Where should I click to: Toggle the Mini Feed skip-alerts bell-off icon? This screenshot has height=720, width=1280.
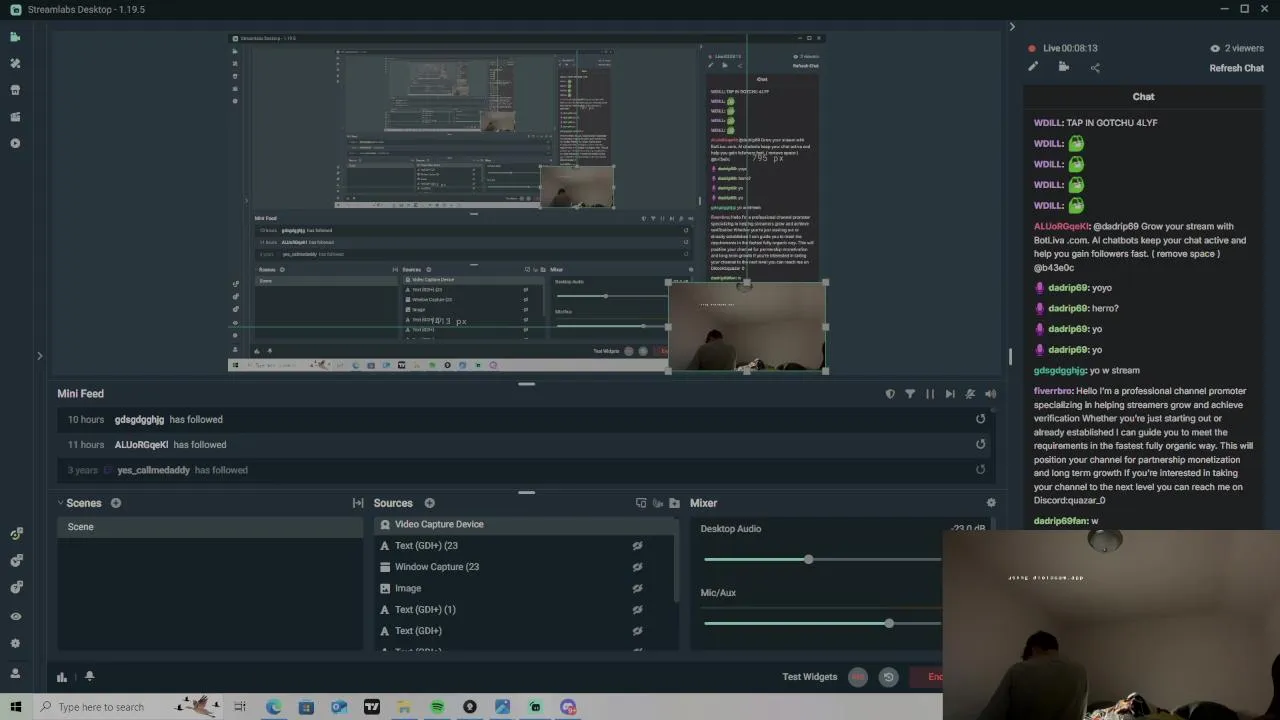point(970,394)
